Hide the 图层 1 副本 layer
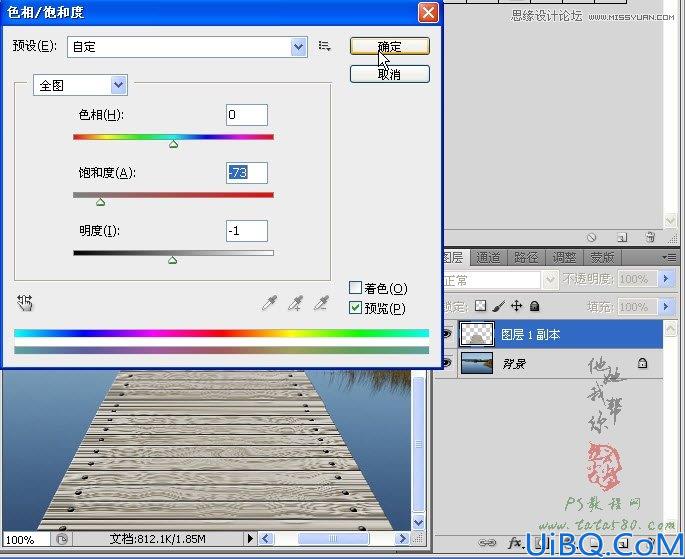 pyautogui.click(x=447, y=335)
